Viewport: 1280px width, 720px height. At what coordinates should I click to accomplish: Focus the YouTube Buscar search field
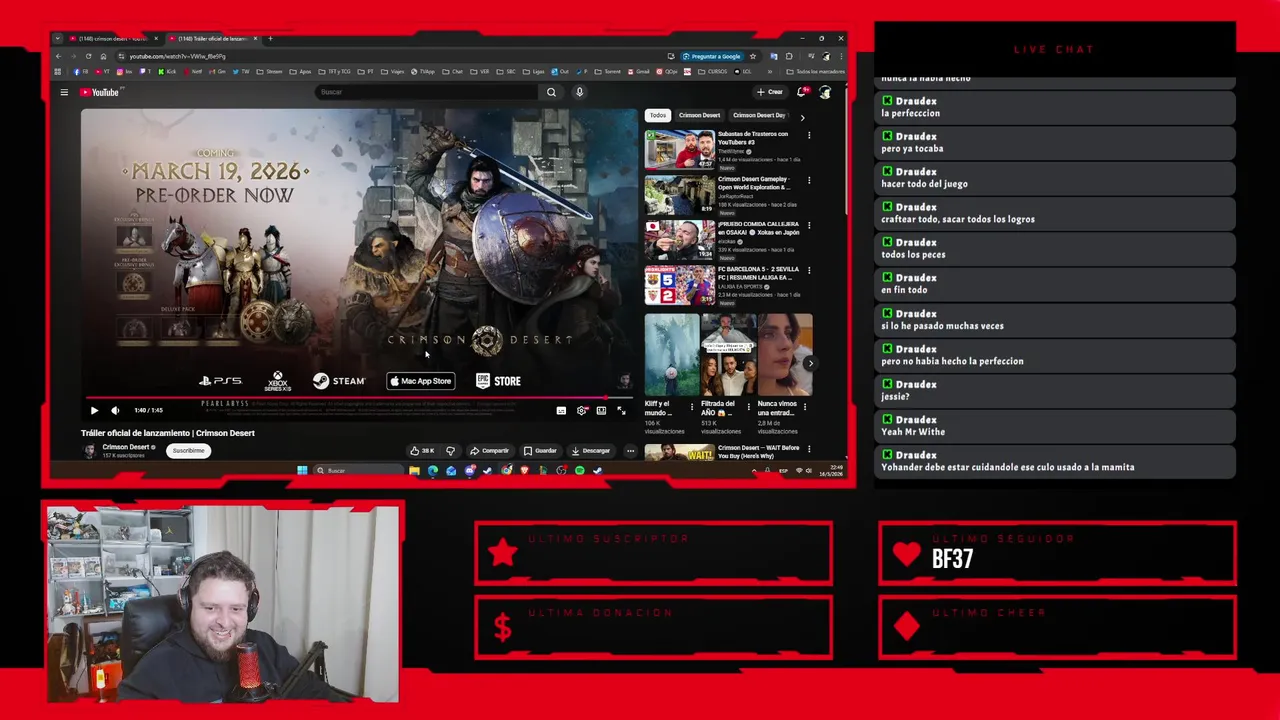point(428,92)
